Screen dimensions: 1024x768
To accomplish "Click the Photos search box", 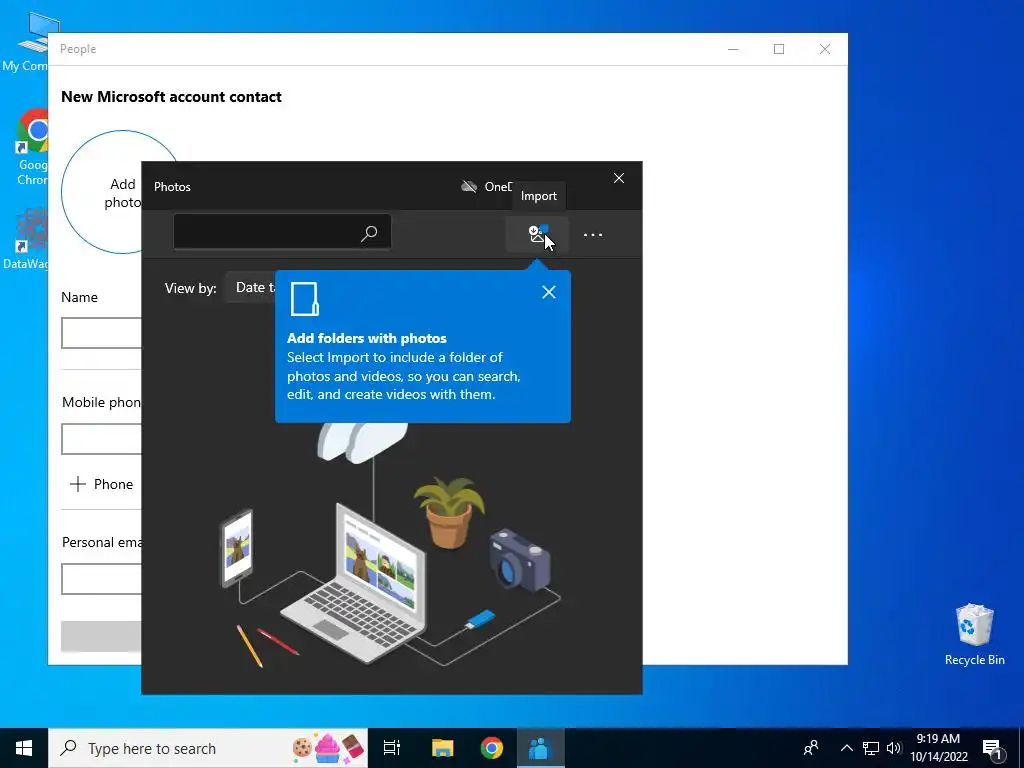I will coord(282,232).
